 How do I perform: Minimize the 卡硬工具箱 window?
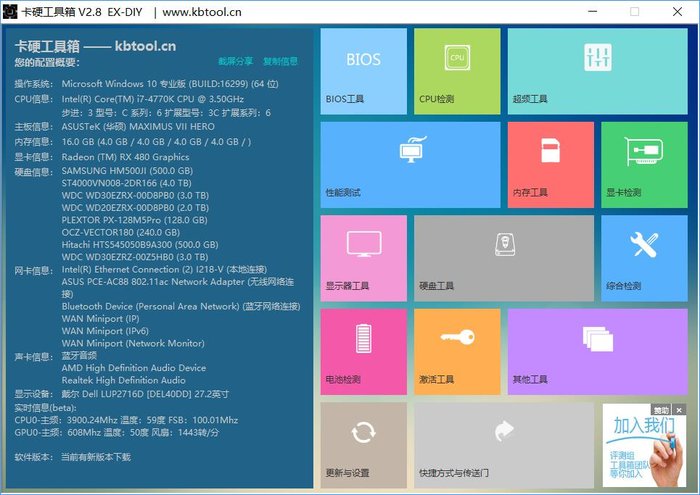(x=592, y=12)
